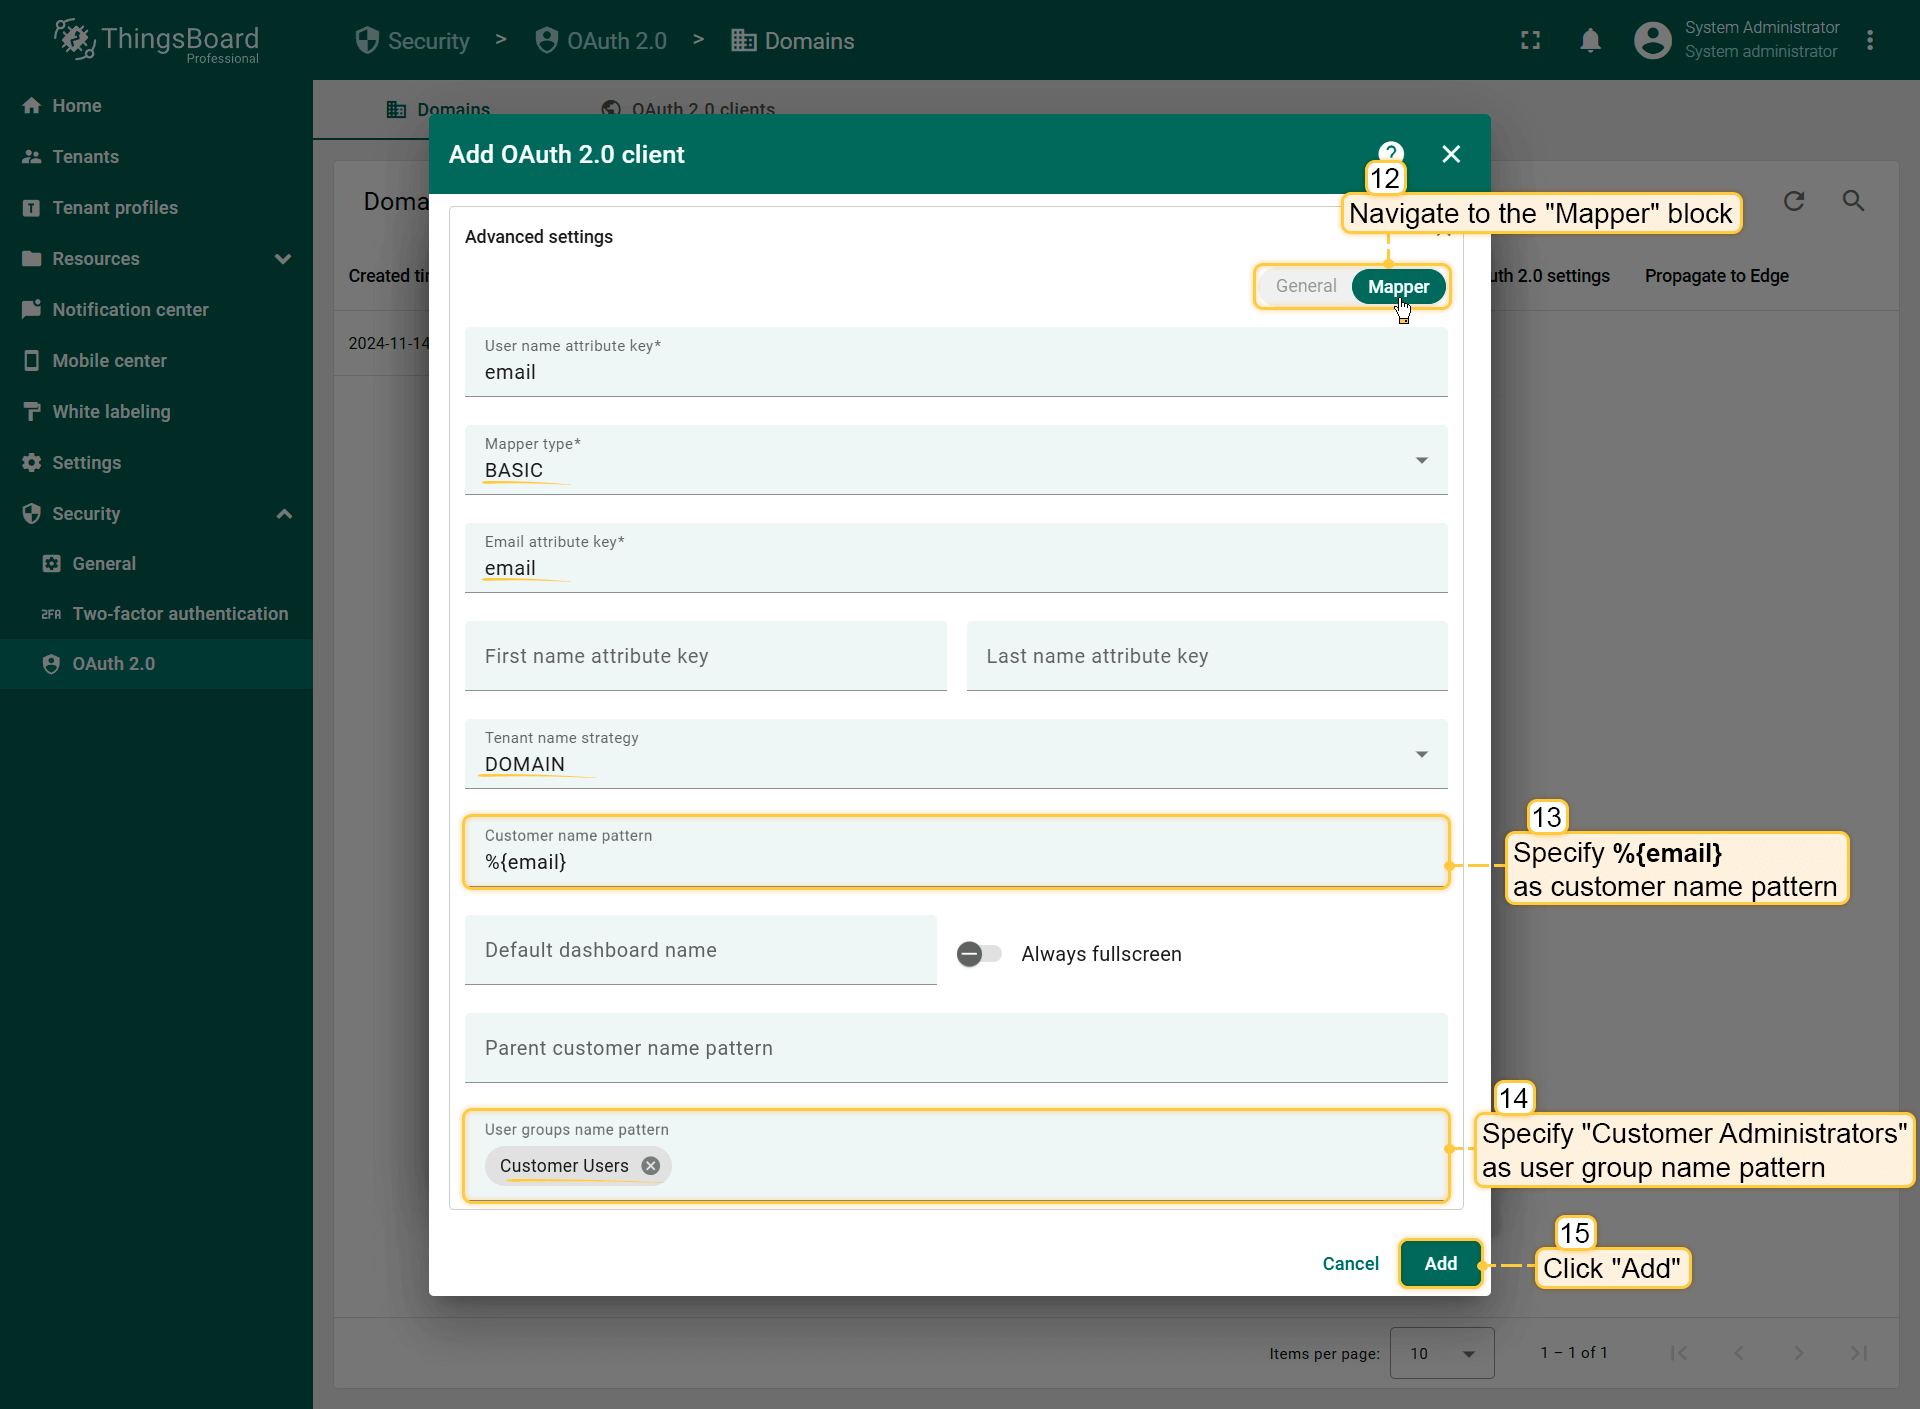Remove the Customer Users chip
Screen dimensions: 1920x1409
point(651,1166)
